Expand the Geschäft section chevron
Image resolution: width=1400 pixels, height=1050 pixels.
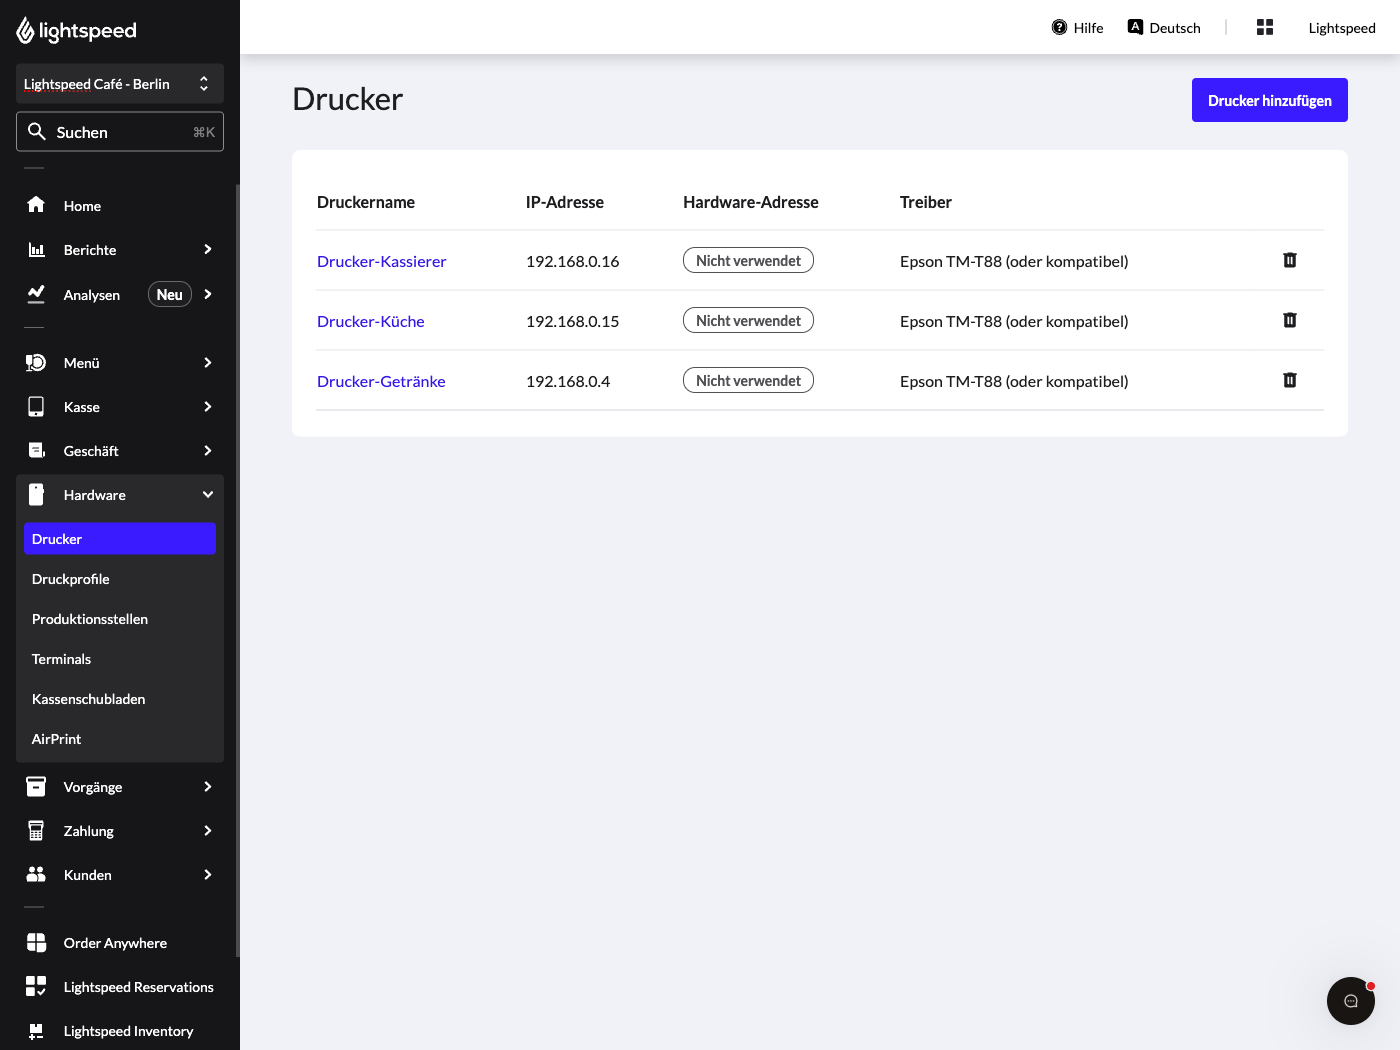click(208, 450)
